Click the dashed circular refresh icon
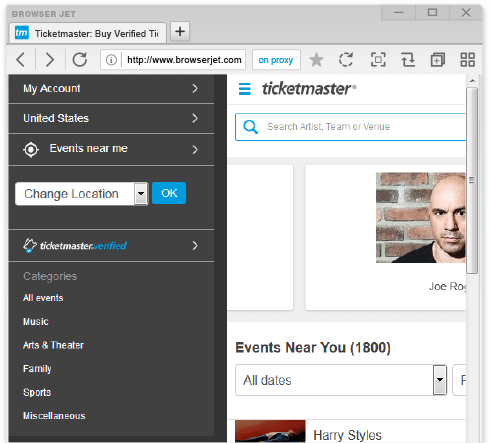Viewport: 490px width, 443px height. point(346,60)
